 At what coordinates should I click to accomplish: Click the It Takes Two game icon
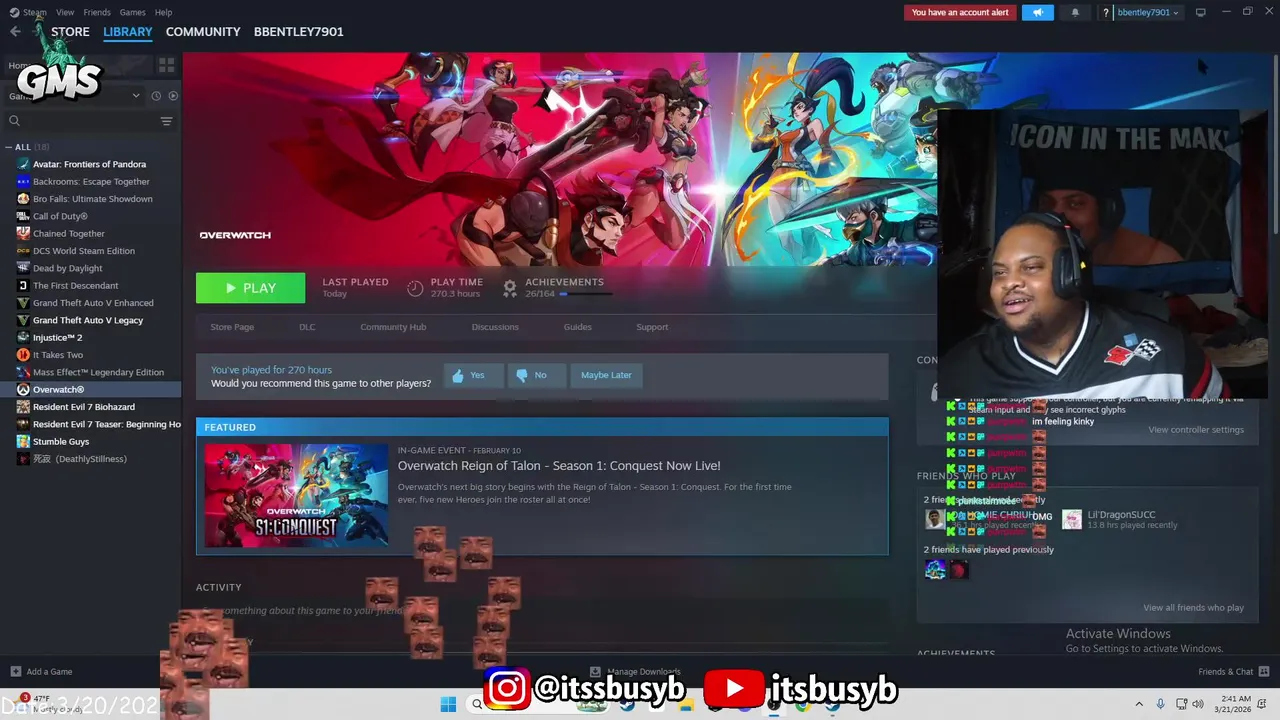pos(23,355)
